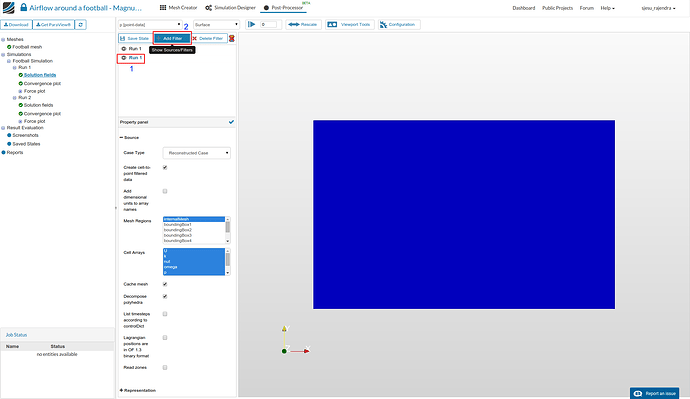Click the Save State button

click(x=134, y=39)
